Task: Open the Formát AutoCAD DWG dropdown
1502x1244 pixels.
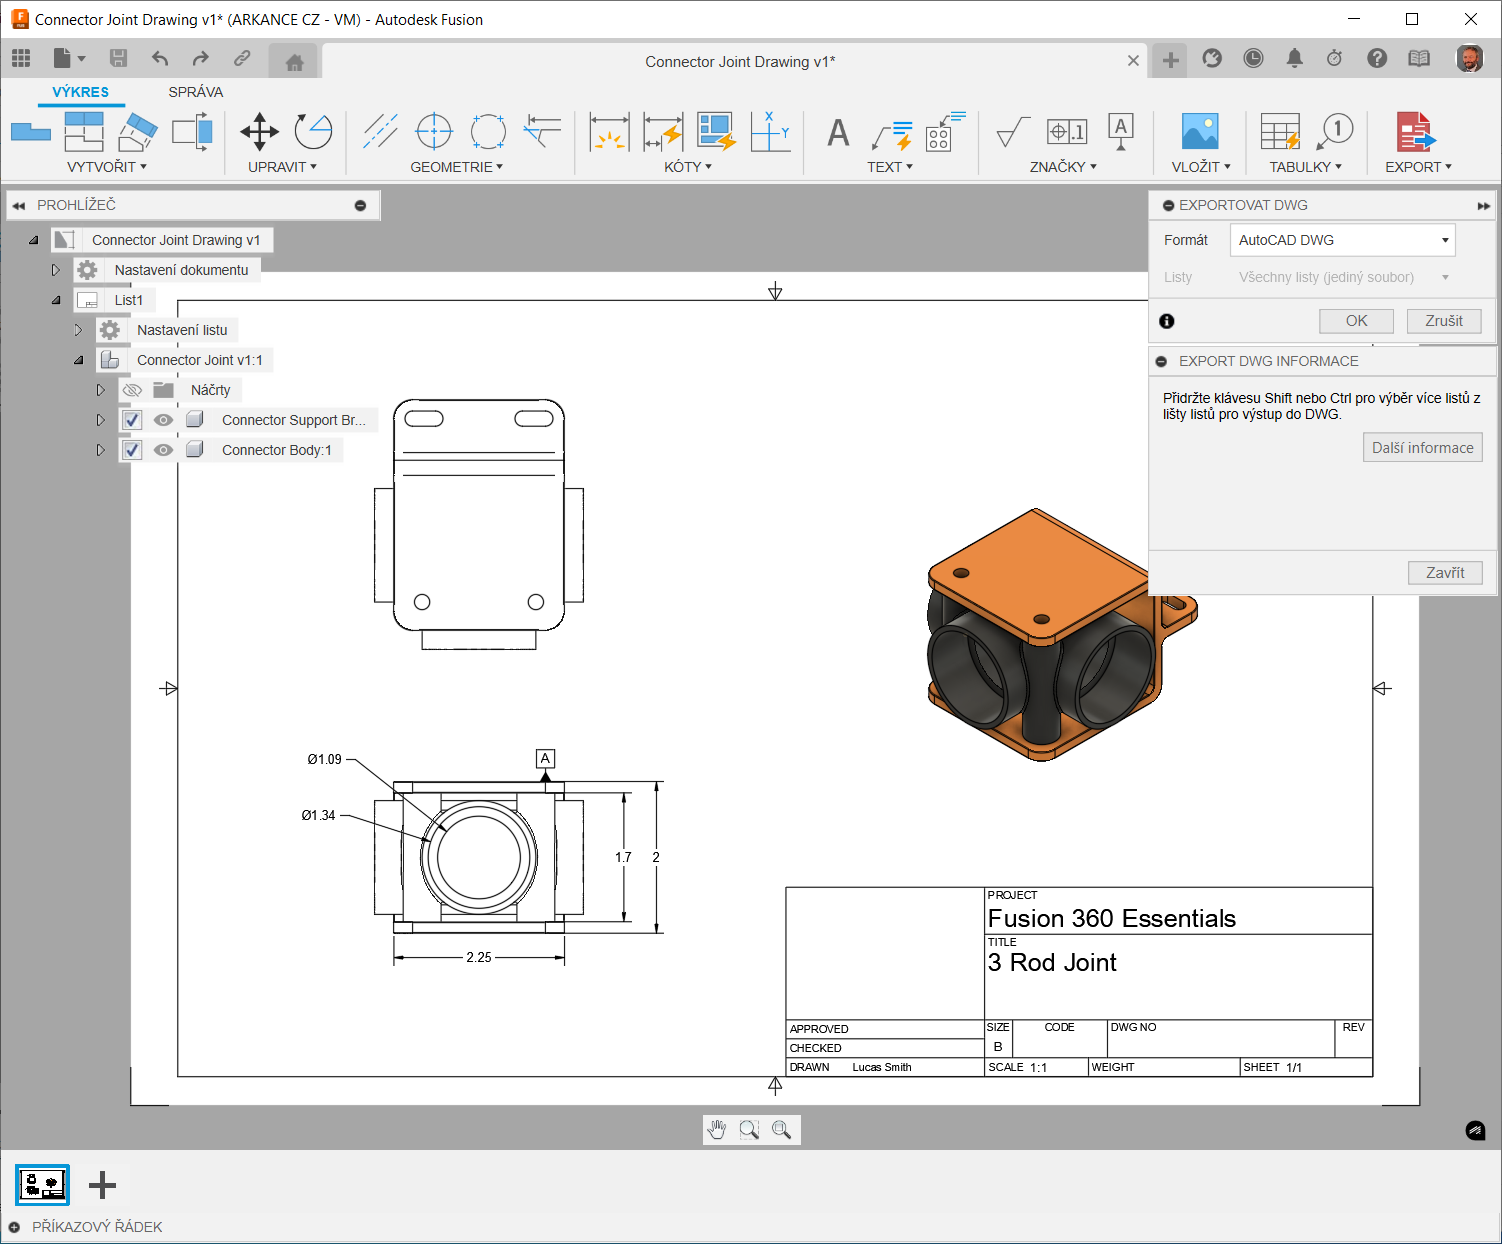Action: click(x=1342, y=240)
